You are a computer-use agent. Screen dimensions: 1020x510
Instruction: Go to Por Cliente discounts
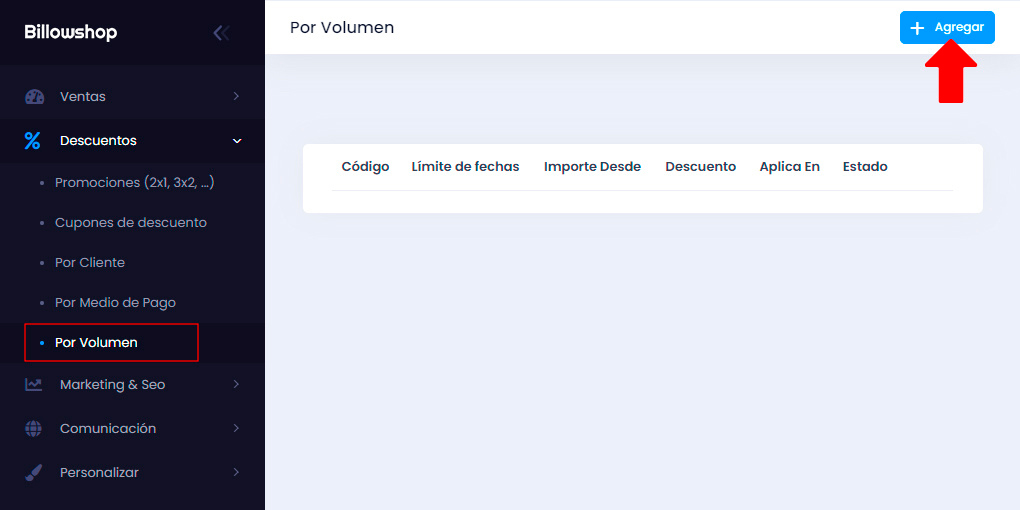(90, 263)
